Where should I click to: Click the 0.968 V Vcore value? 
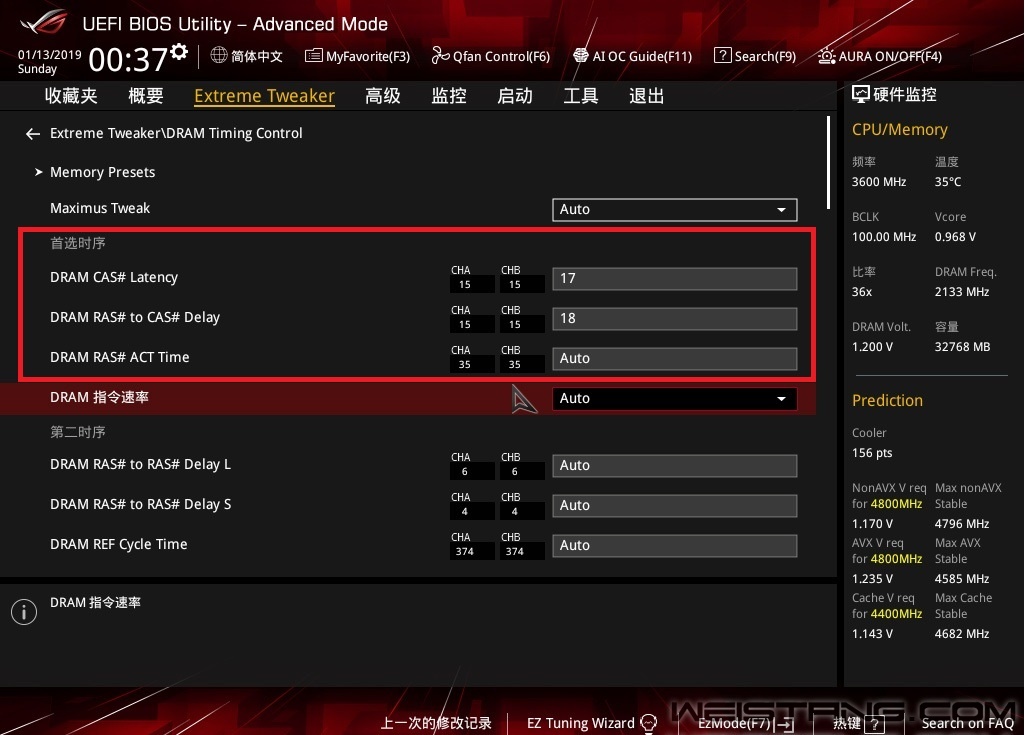click(955, 237)
